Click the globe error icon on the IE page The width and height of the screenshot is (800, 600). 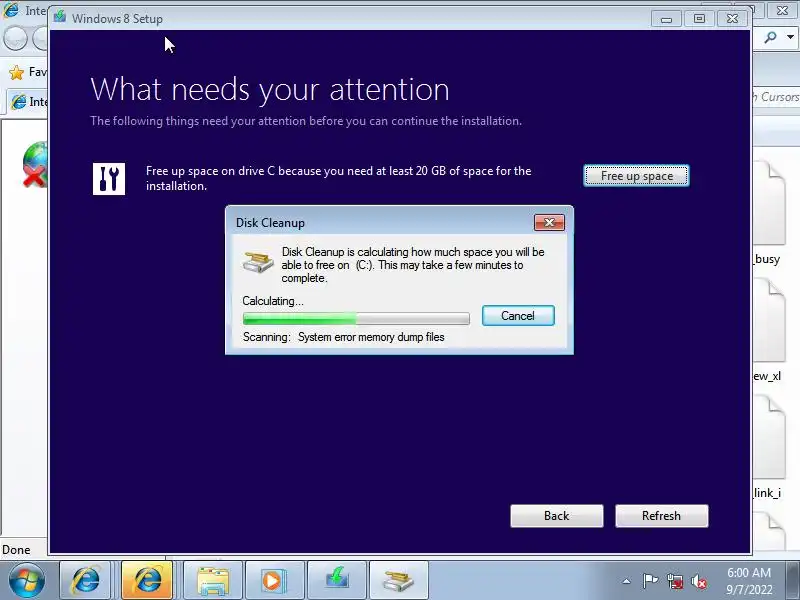(35, 164)
